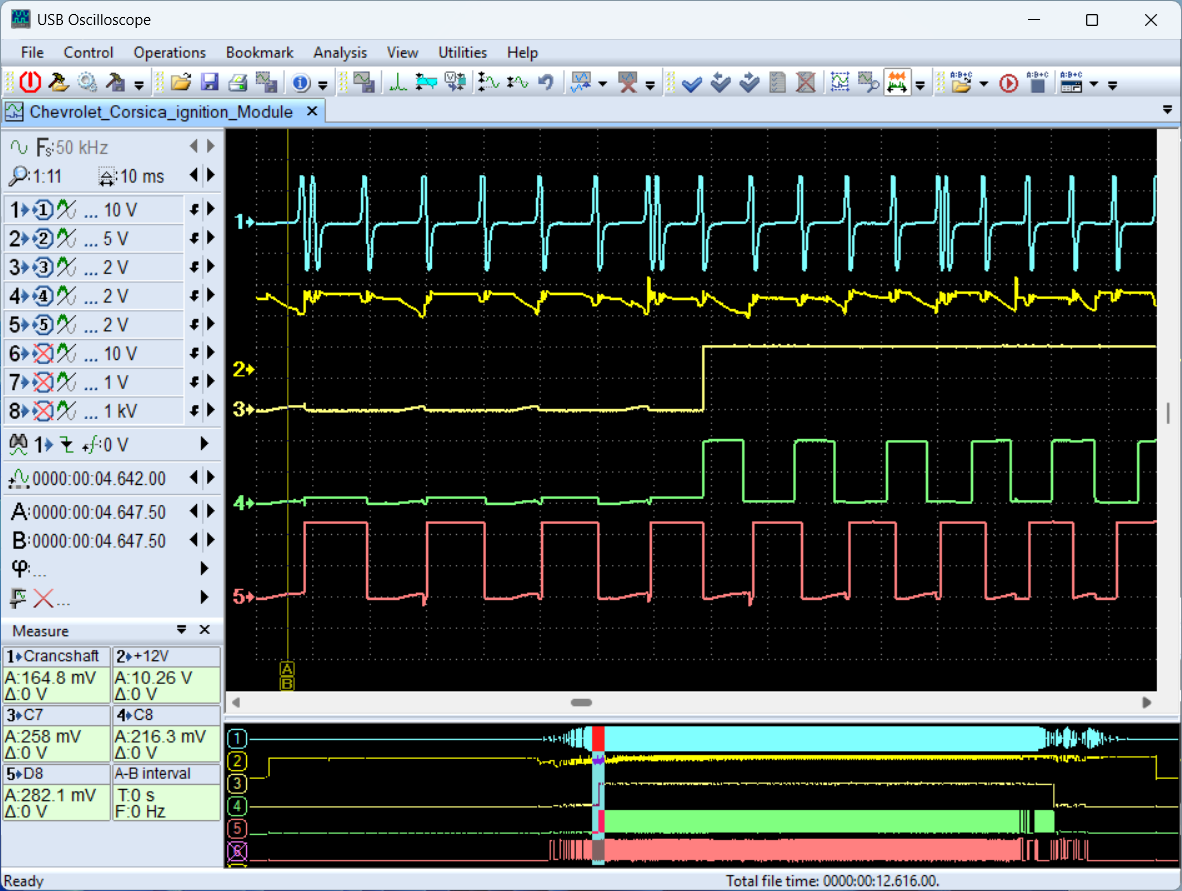The height and width of the screenshot is (891, 1182).
Task: Open dropdown arrow next to information icon
Action: pyautogui.click(x=323, y=85)
